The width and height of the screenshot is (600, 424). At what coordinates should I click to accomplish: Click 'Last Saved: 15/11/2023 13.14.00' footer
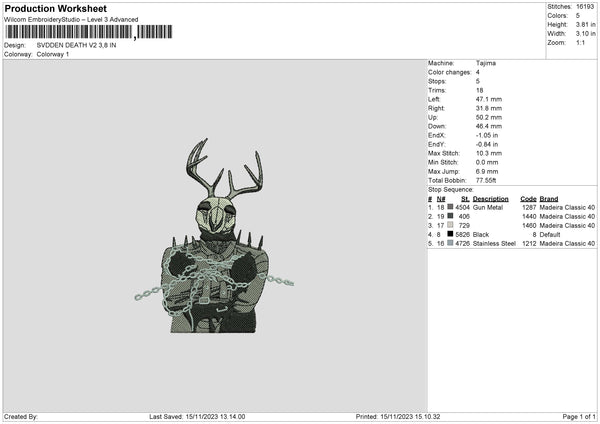click(197, 417)
